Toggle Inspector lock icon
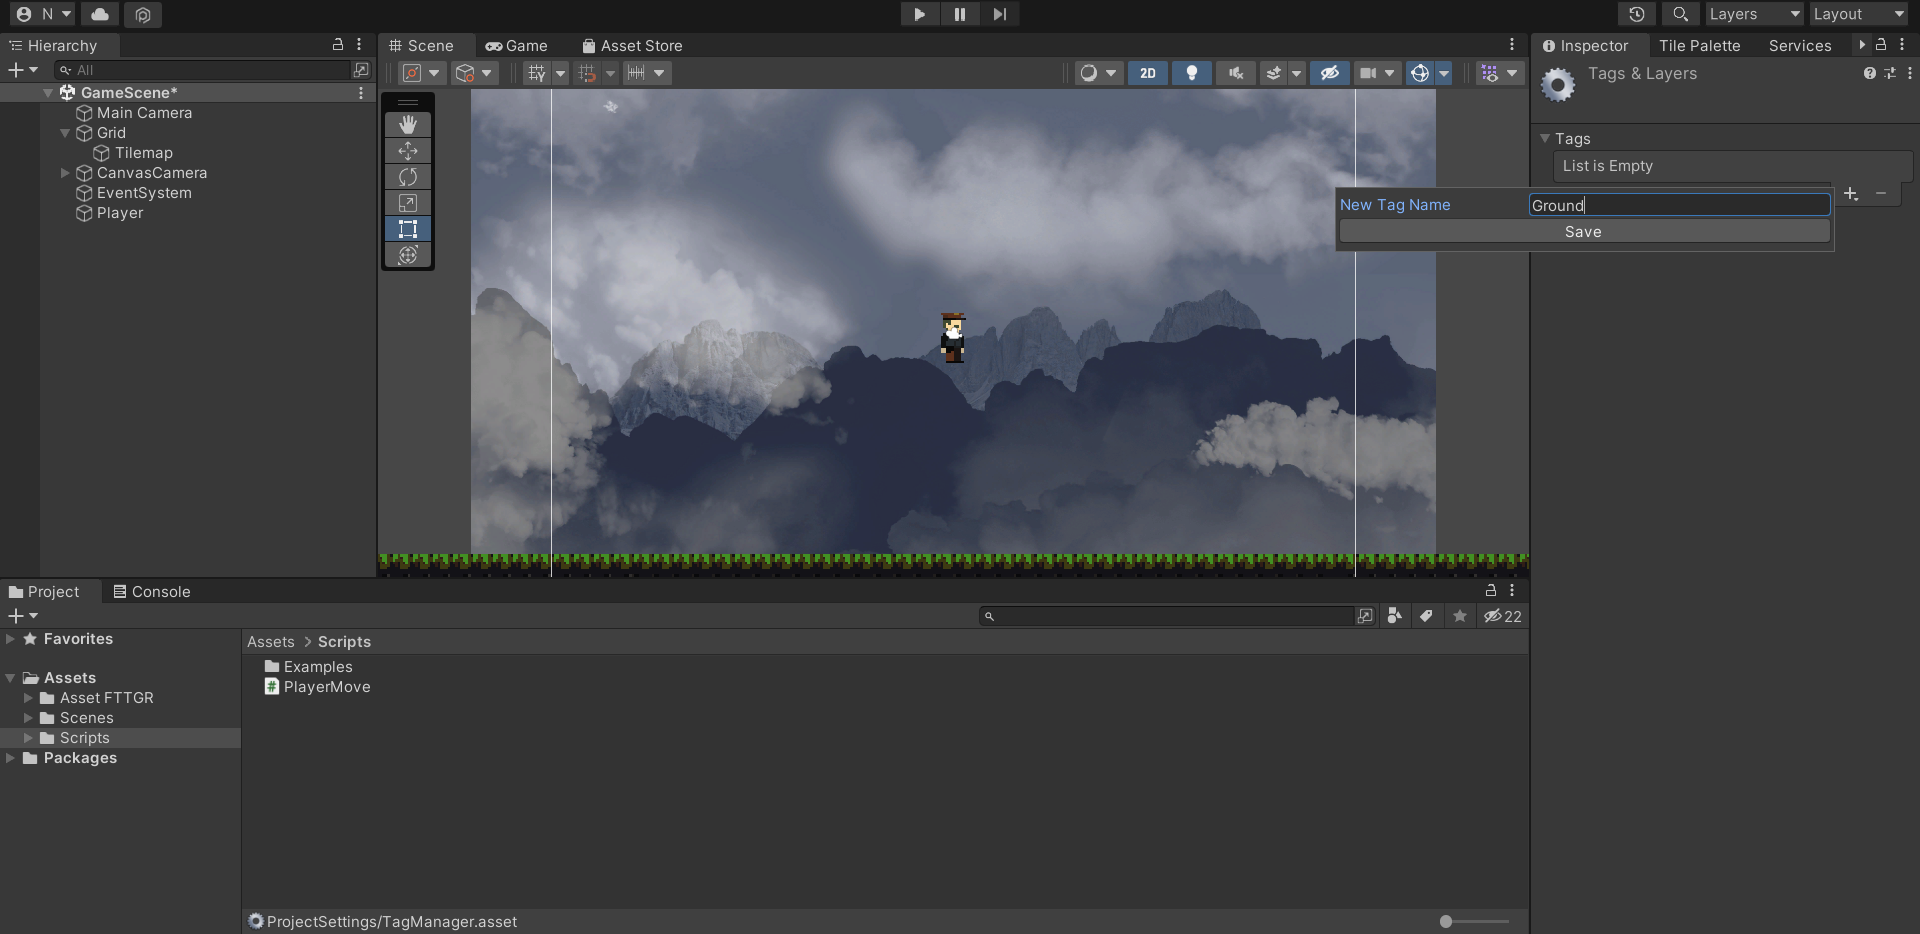The image size is (1920, 934). [1881, 45]
